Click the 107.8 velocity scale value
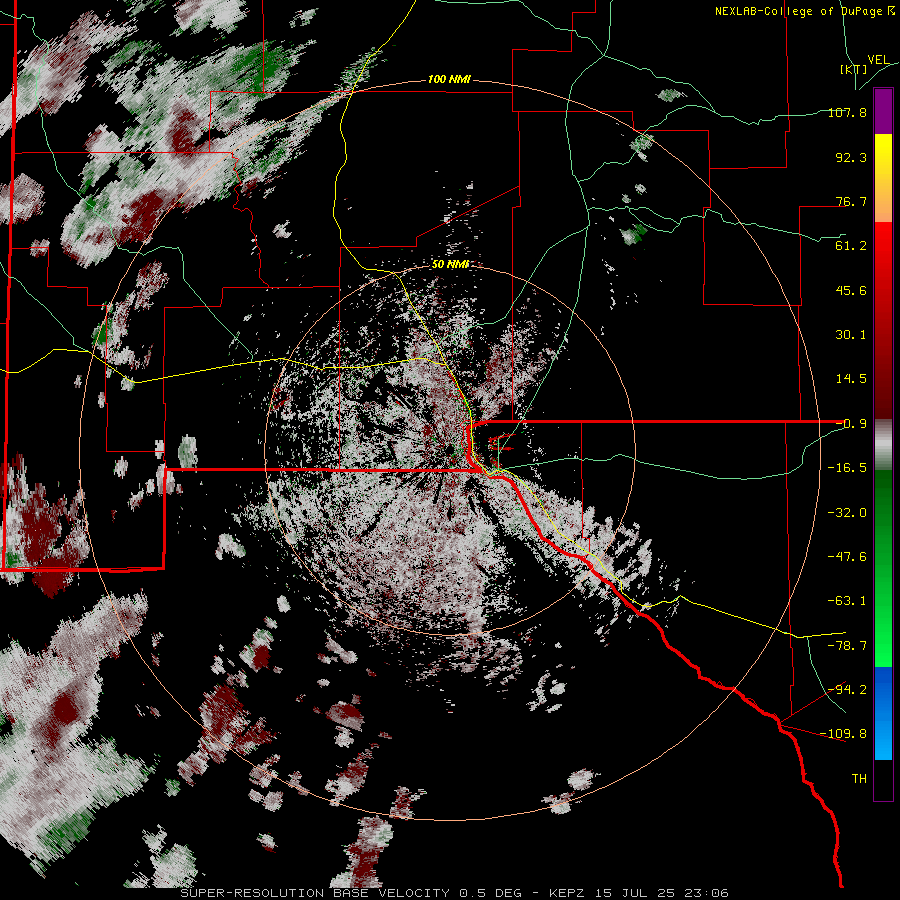 click(x=847, y=112)
